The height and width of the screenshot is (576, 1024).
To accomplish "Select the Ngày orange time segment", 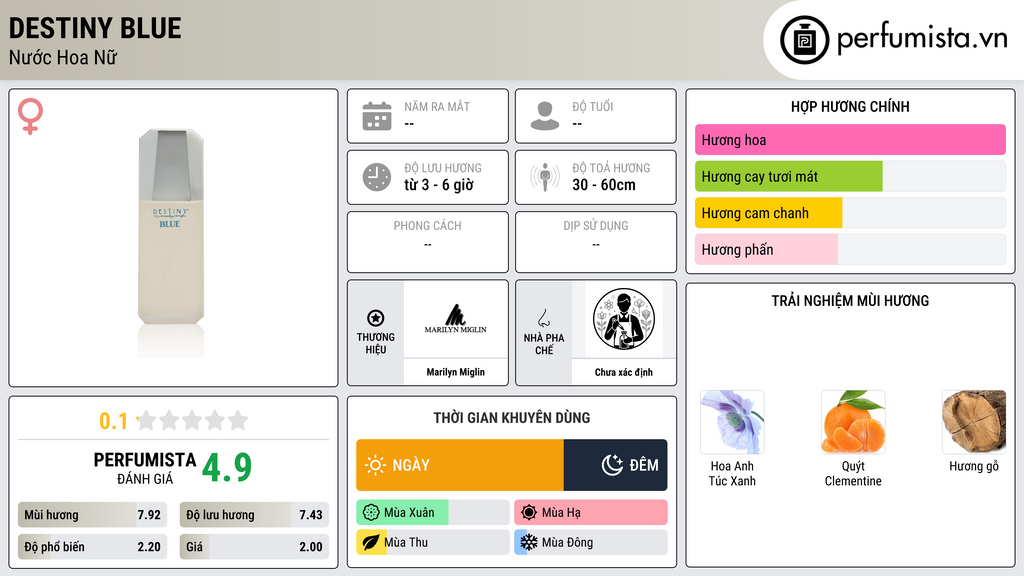I will (460, 465).
